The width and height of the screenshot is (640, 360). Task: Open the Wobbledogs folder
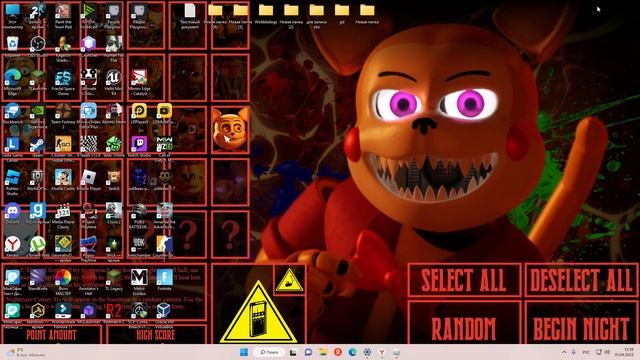pyautogui.click(x=266, y=11)
